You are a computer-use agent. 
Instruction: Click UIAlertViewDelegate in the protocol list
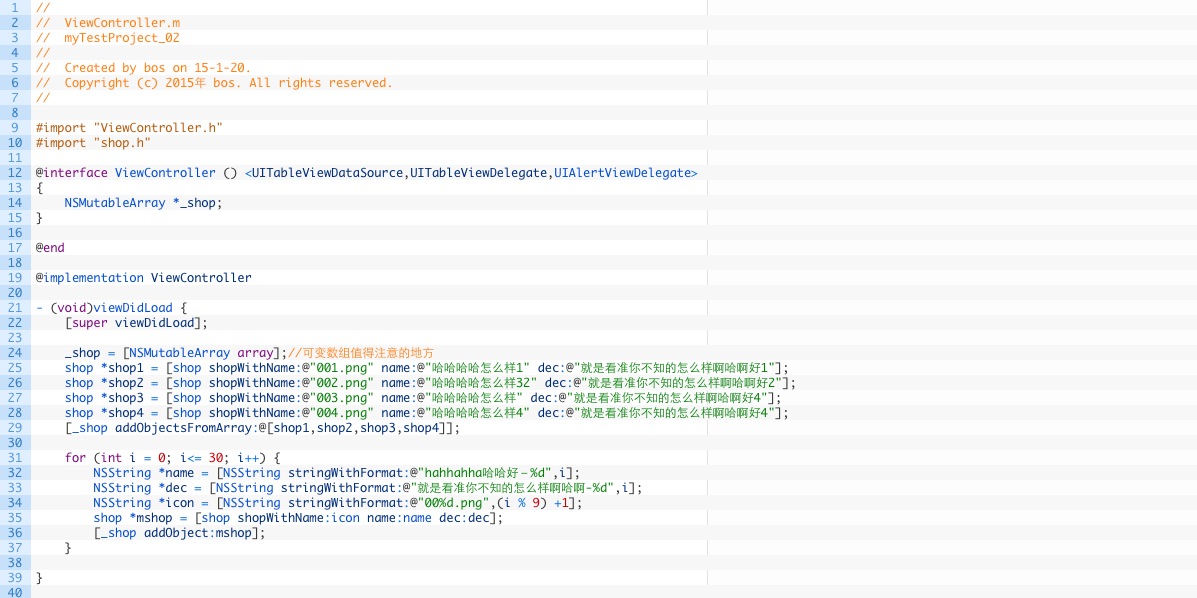(x=622, y=173)
